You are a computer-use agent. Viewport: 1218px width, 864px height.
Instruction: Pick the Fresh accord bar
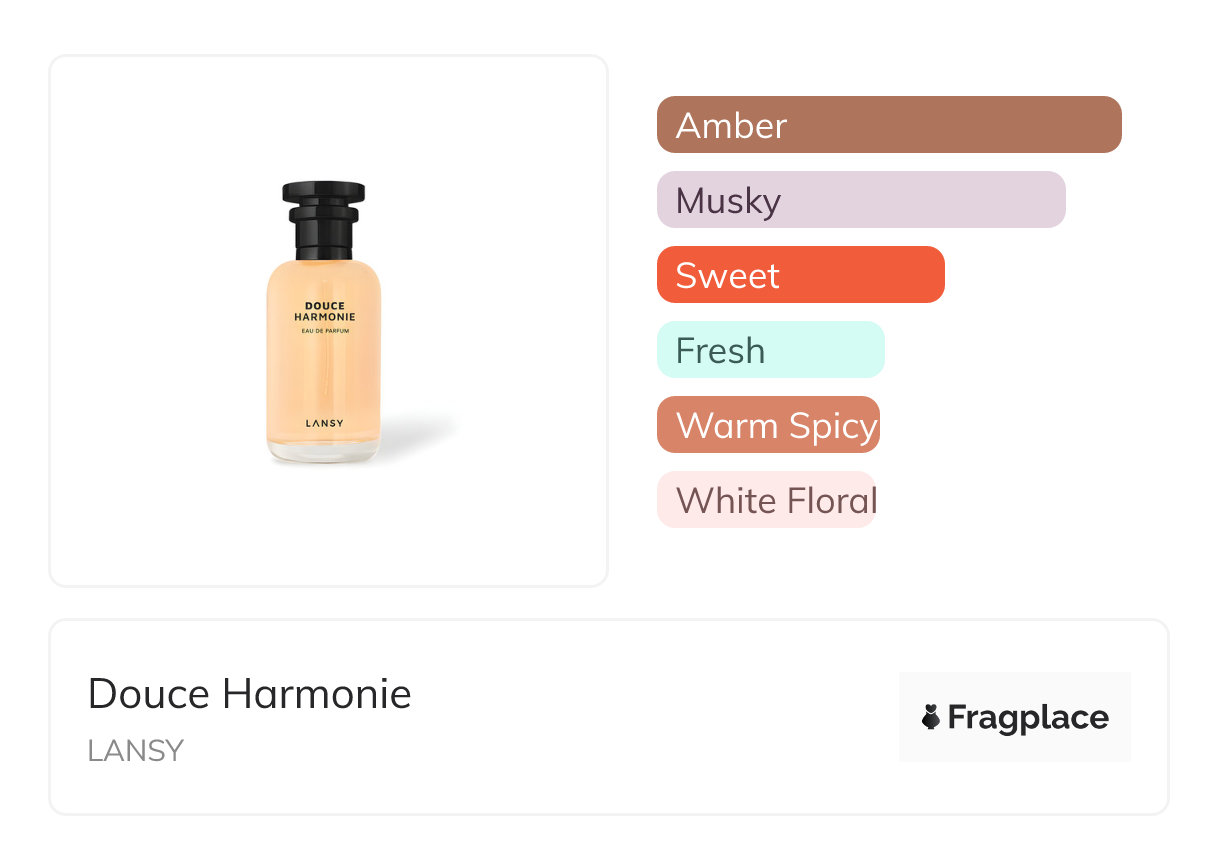770,350
